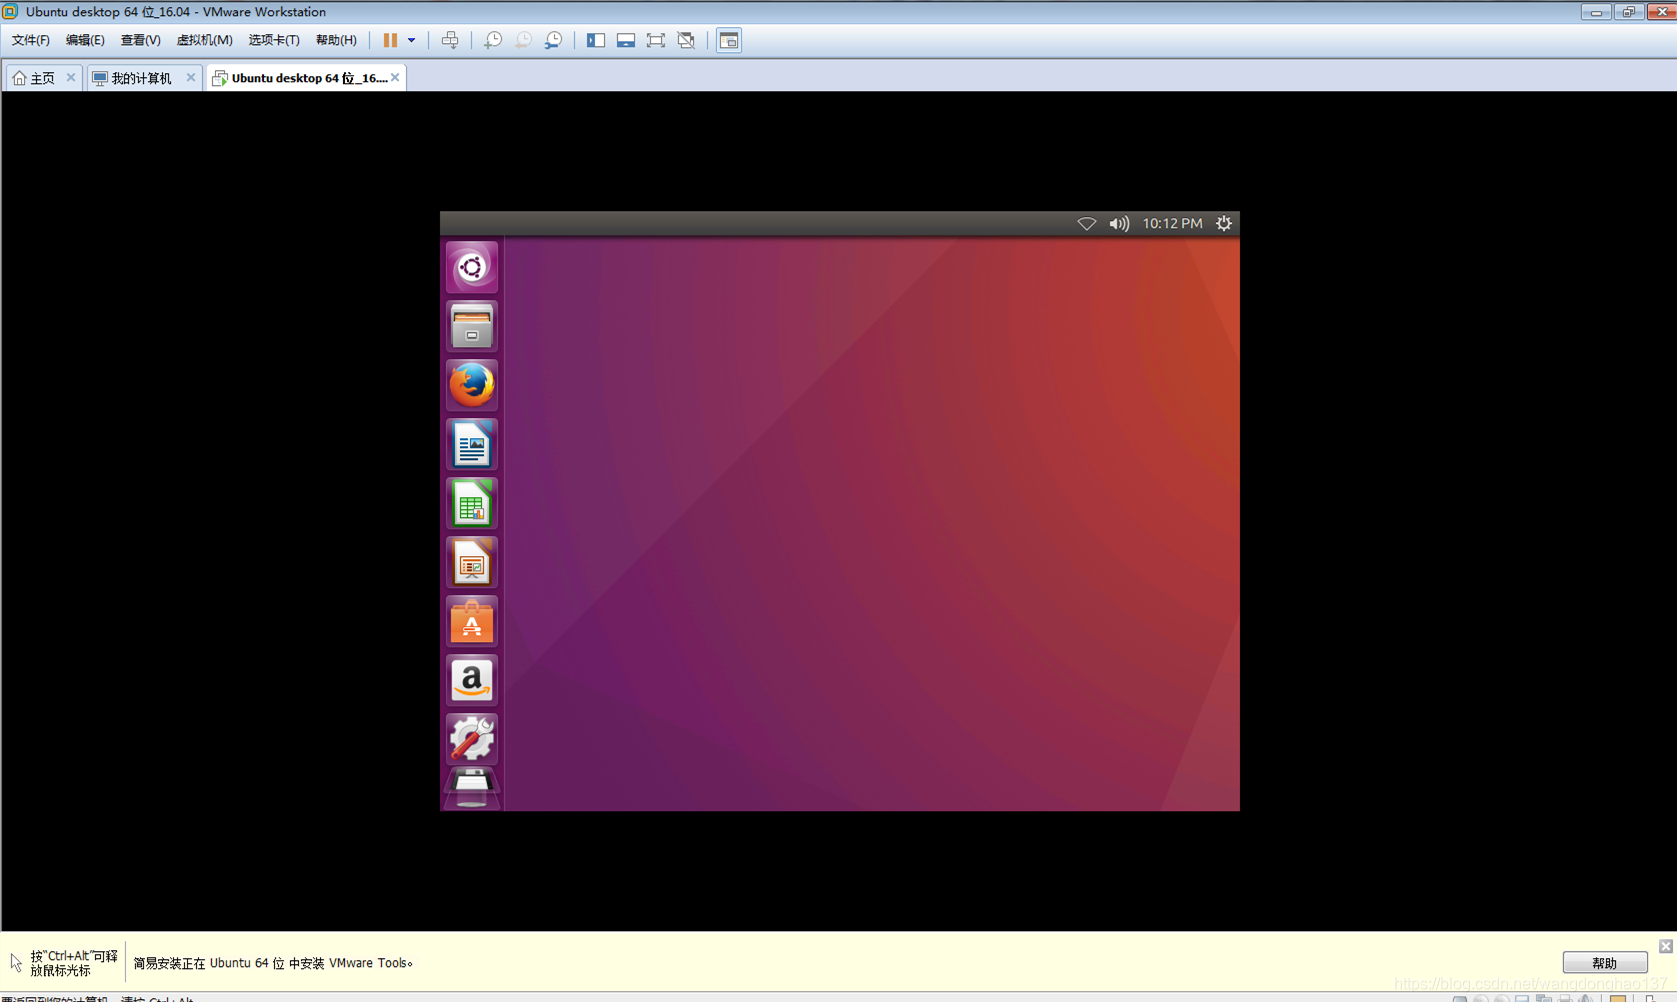Open the Ubuntu Dash search launcher
This screenshot has width=1677, height=1002.
[472, 267]
